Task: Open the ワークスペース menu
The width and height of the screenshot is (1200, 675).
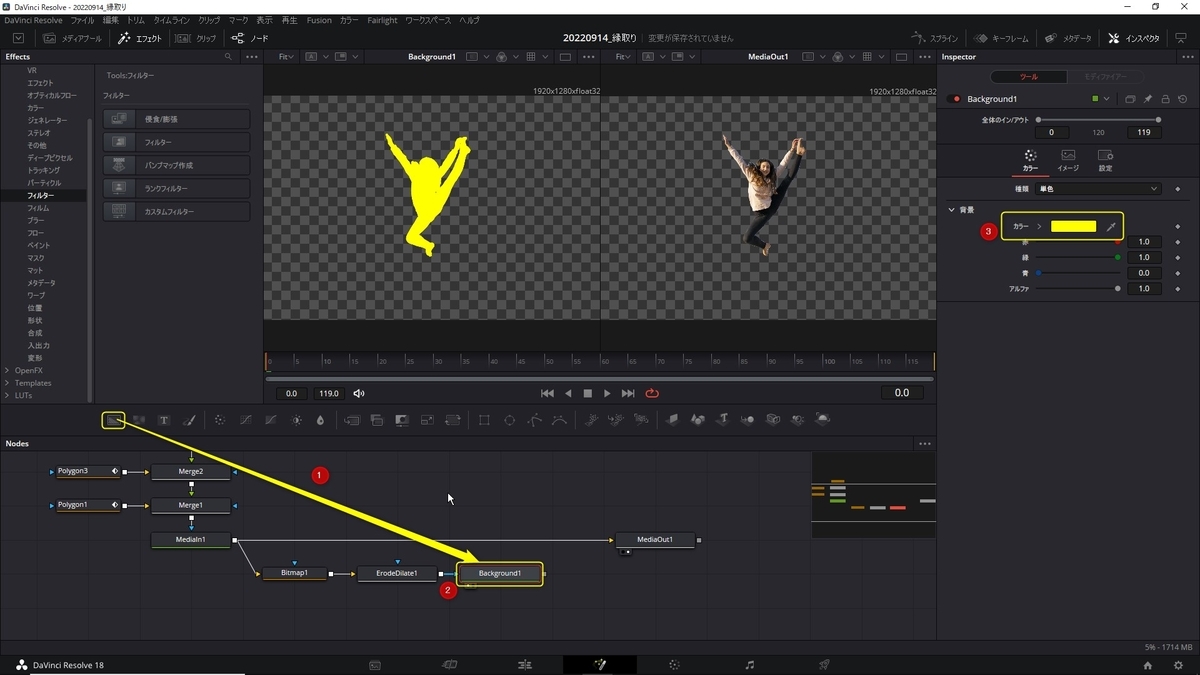Action: coord(428,20)
